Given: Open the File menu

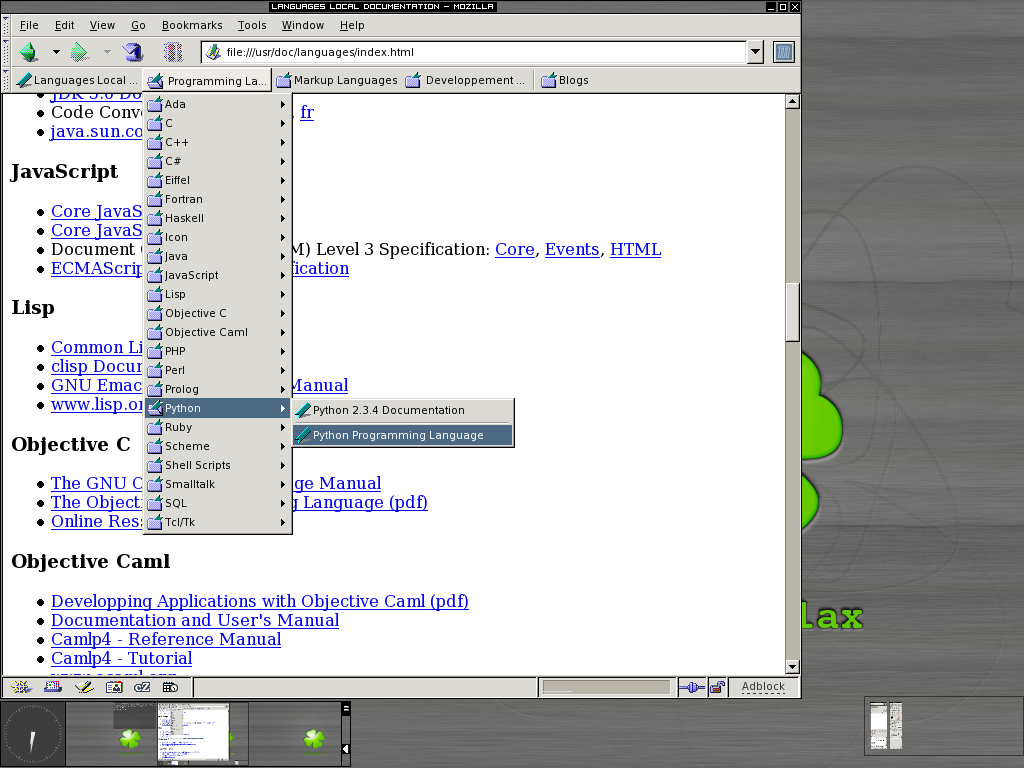Looking at the screenshot, I should (29, 25).
